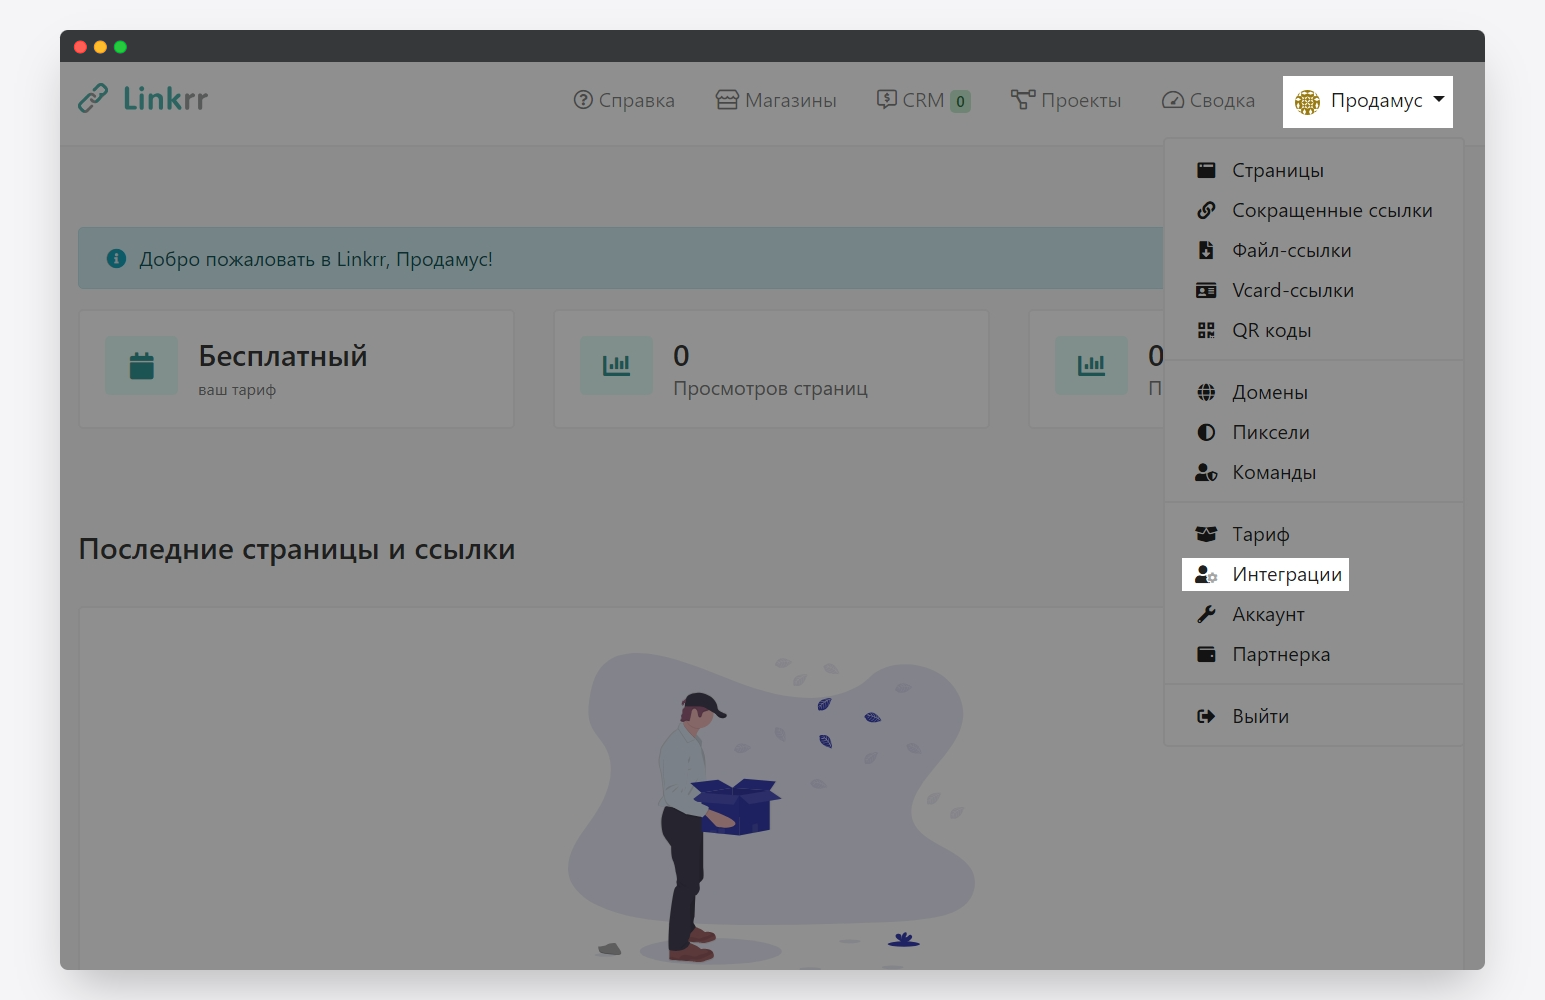Click the logout arrow icon beside Выйти
Image resolution: width=1545 pixels, height=1000 pixels.
1206,717
